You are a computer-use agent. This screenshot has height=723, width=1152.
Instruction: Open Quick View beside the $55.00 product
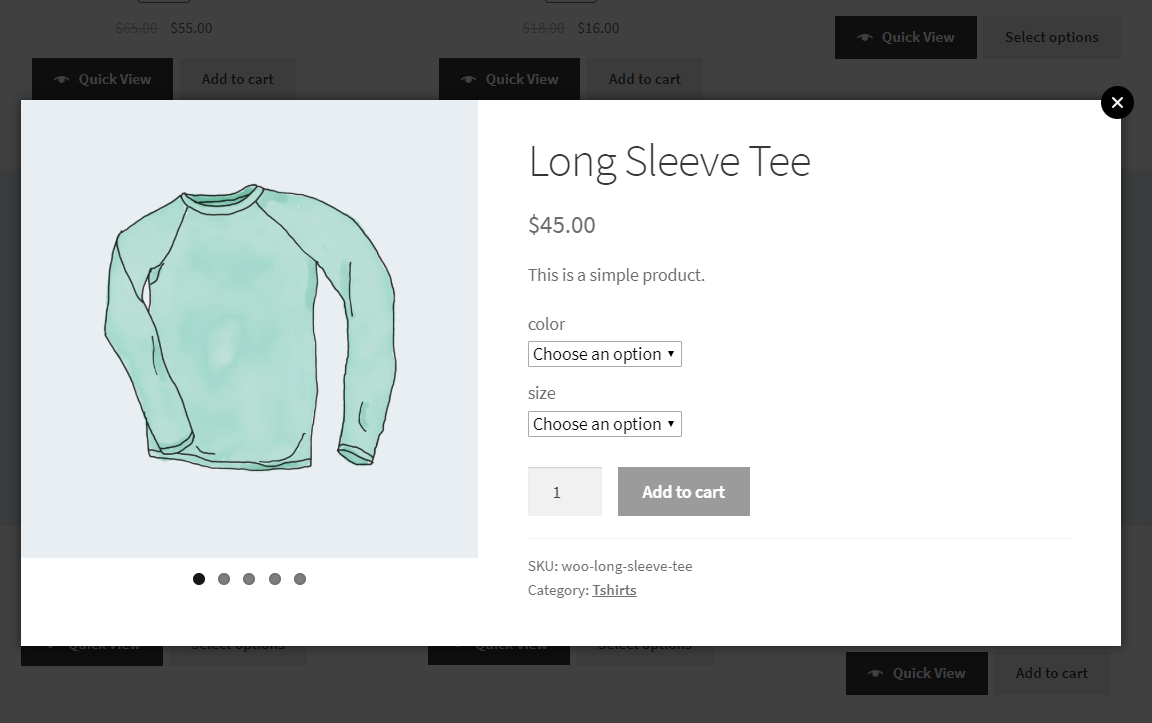point(102,79)
